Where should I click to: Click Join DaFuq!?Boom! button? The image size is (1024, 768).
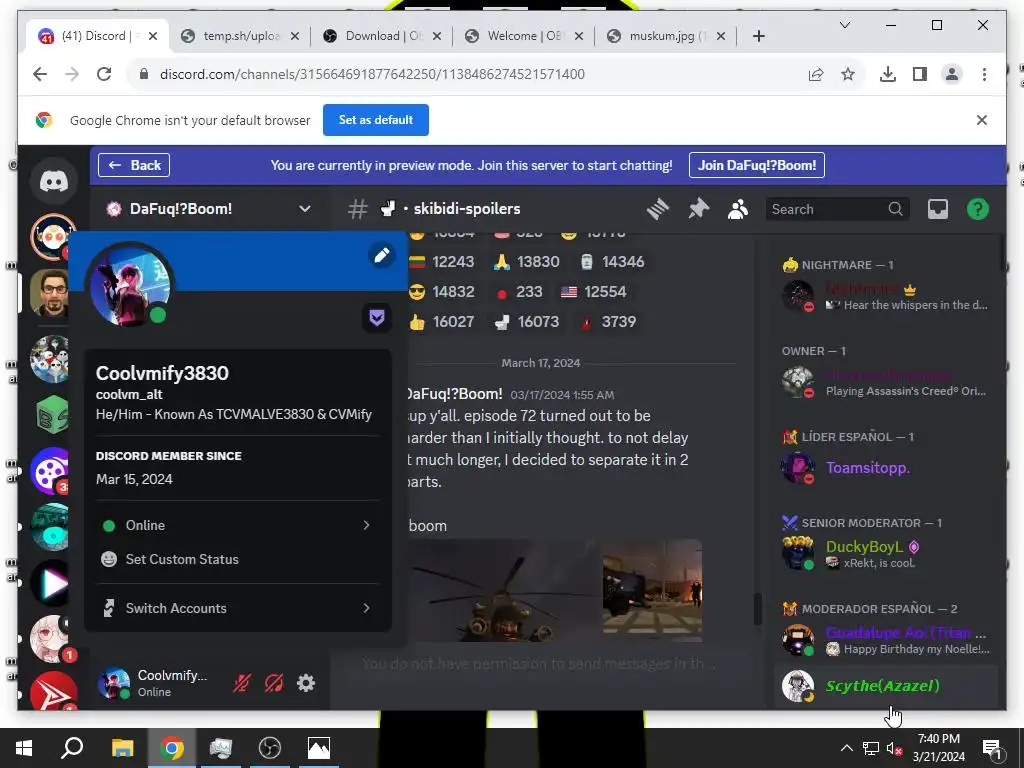pyautogui.click(x=757, y=165)
